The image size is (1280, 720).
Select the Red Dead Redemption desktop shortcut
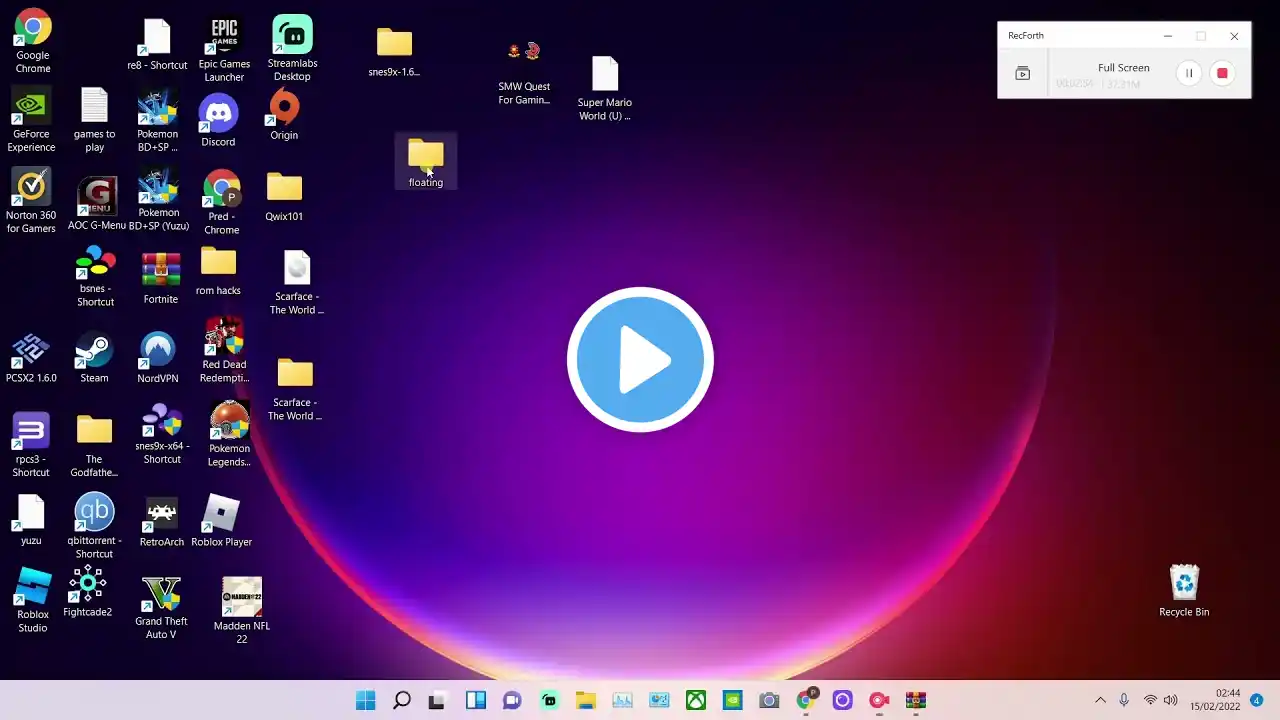tap(224, 351)
